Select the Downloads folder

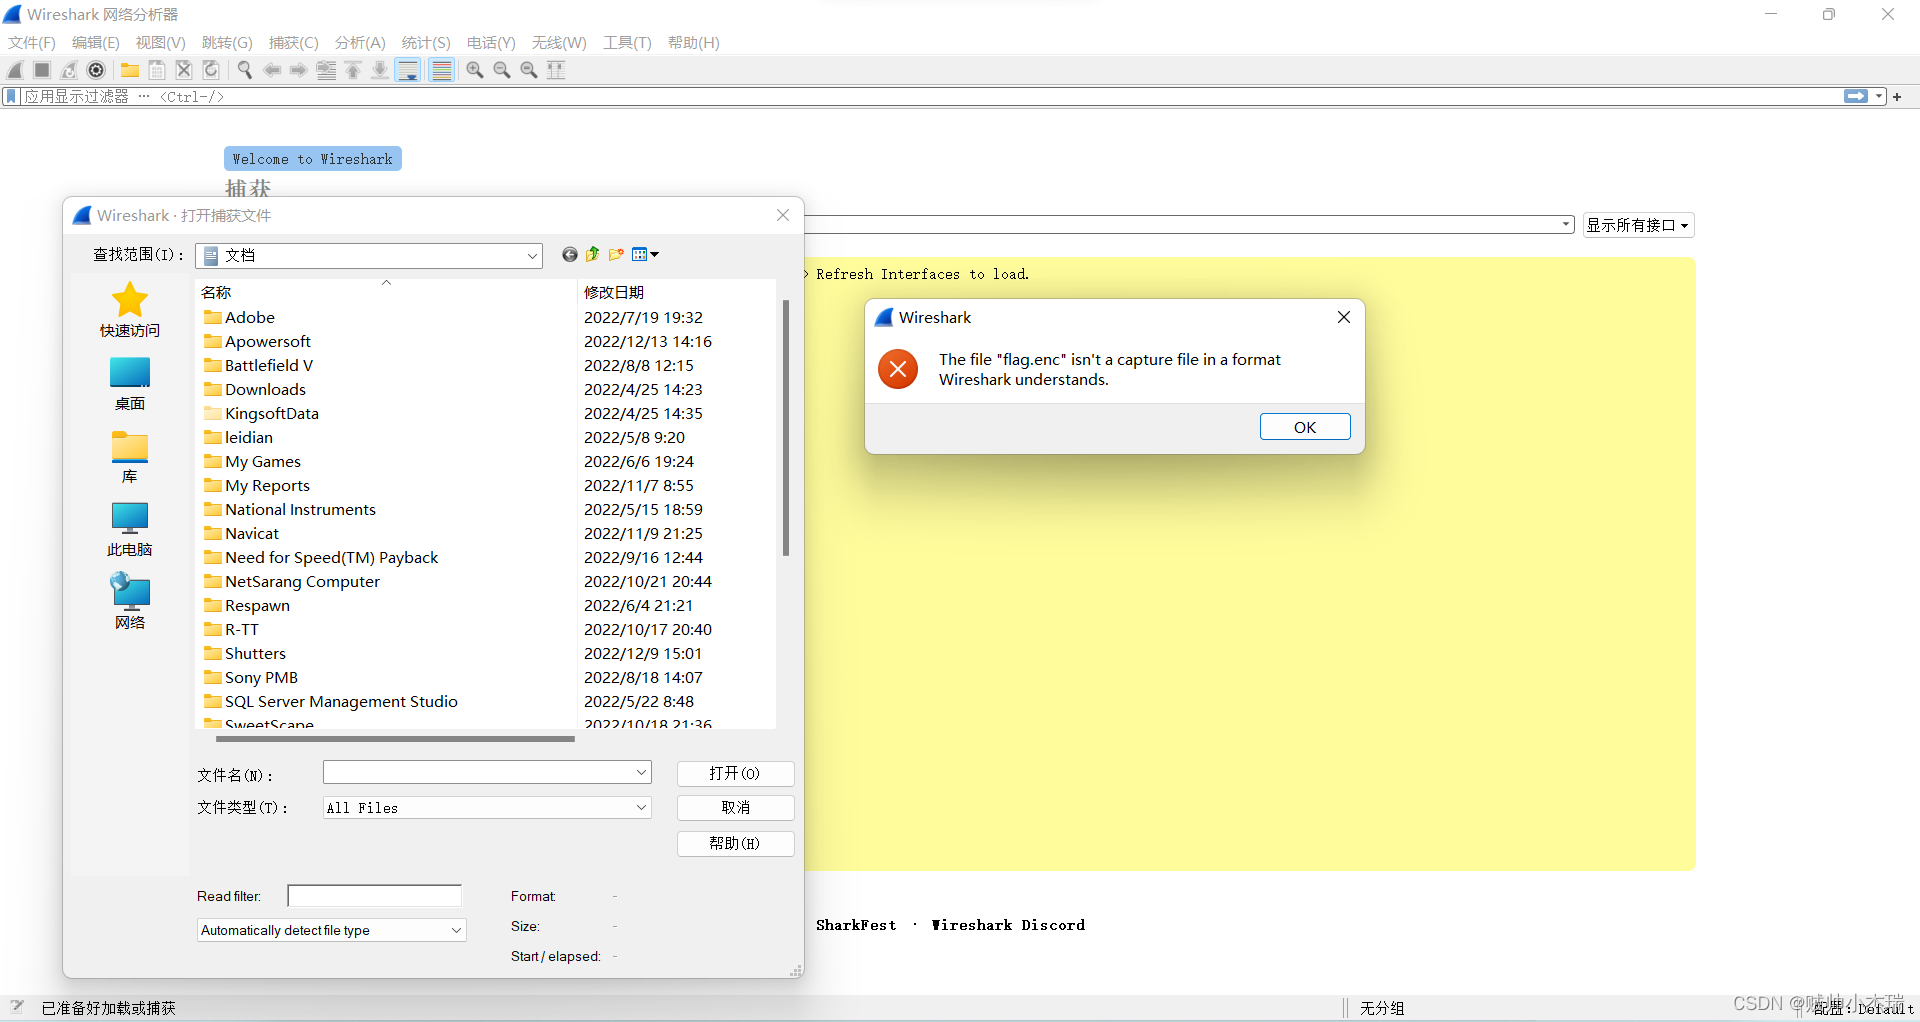pos(266,390)
